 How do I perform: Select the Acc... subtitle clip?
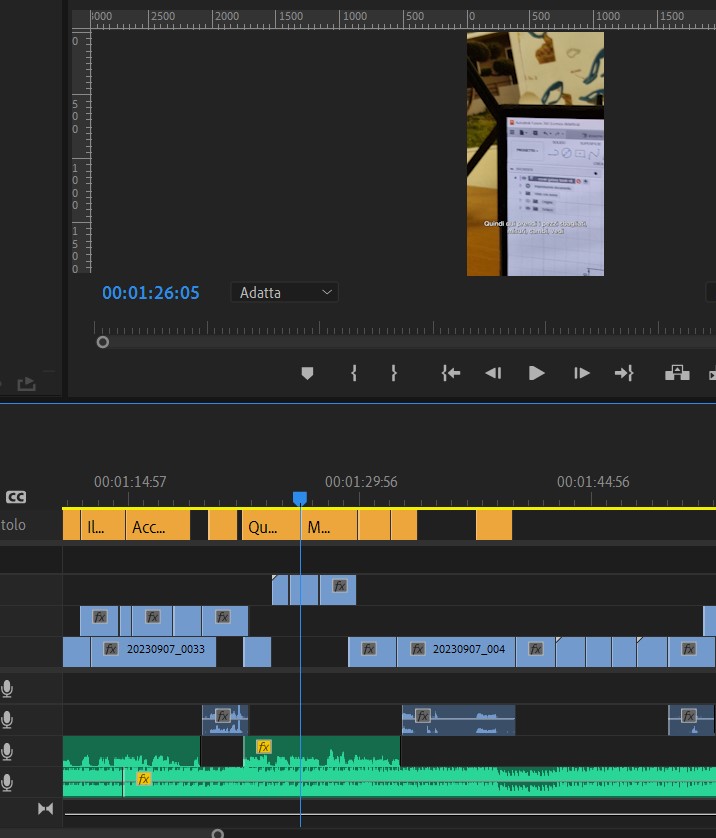pyautogui.click(x=156, y=526)
